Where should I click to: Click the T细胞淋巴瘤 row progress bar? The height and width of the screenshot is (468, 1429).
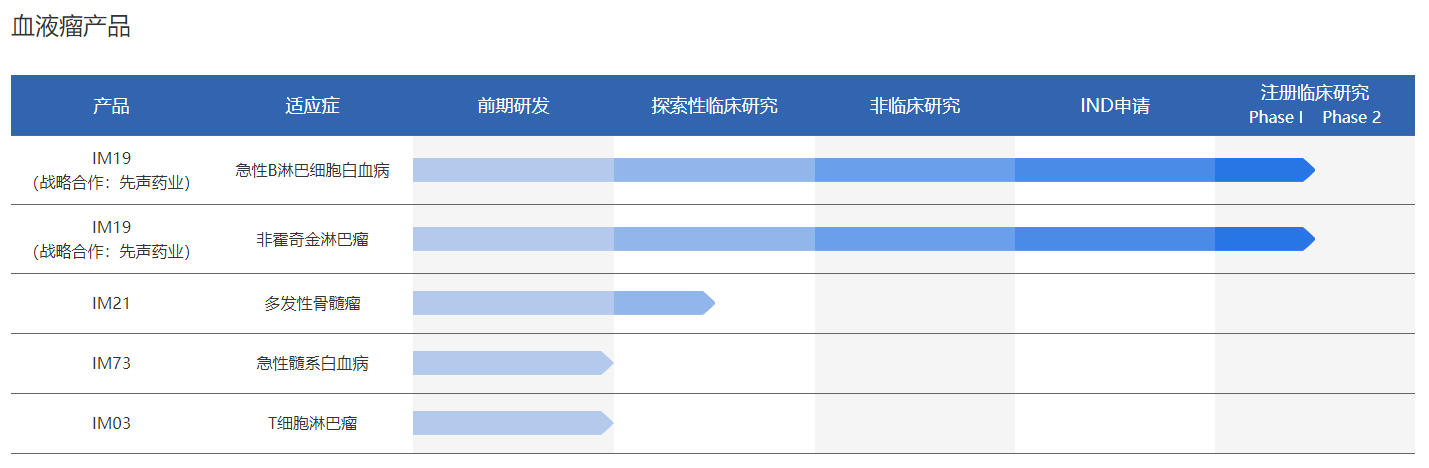pyautogui.click(x=510, y=423)
